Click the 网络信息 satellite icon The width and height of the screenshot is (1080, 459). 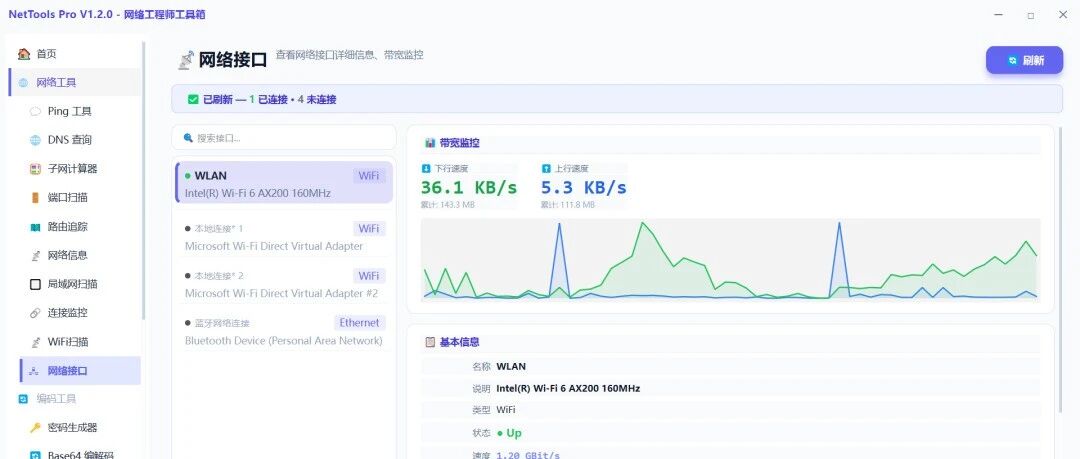click(x=35, y=256)
